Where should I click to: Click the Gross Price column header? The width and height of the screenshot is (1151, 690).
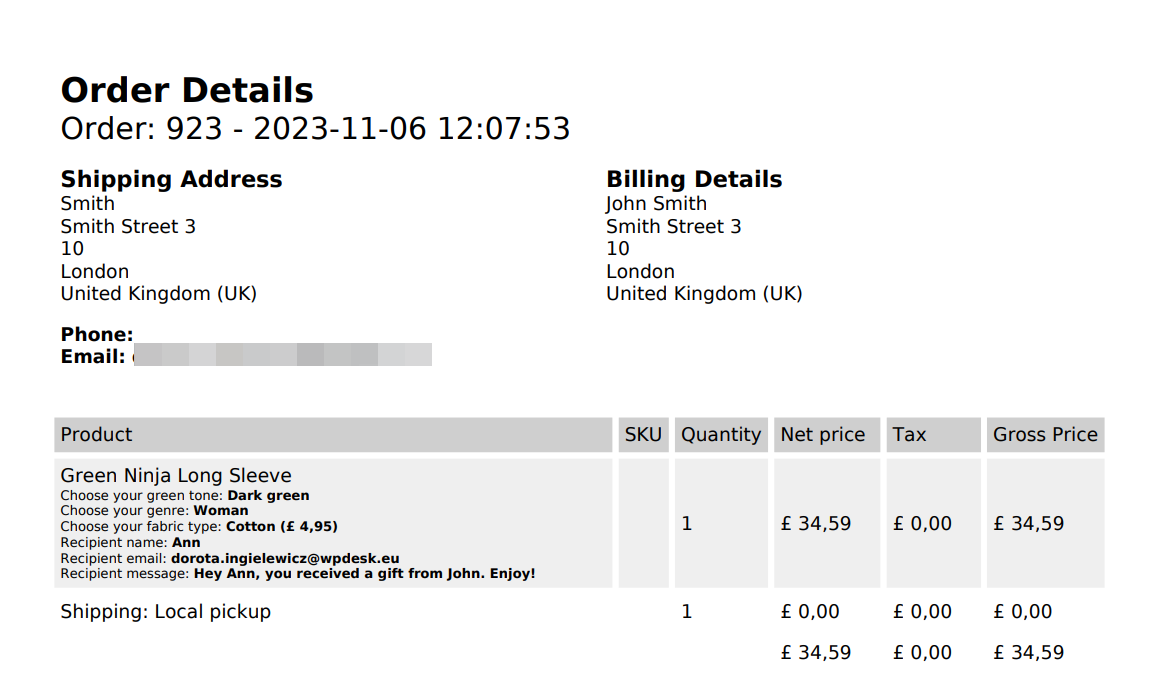point(1045,435)
